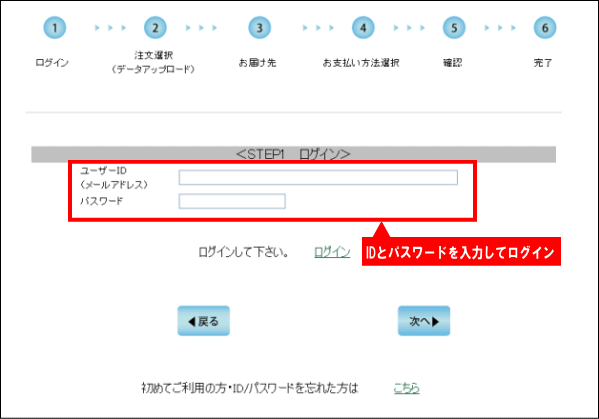The height and width of the screenshot is (419, 599).
Task: Click step 3 delivery address circle
Action: tap(259, 28)
